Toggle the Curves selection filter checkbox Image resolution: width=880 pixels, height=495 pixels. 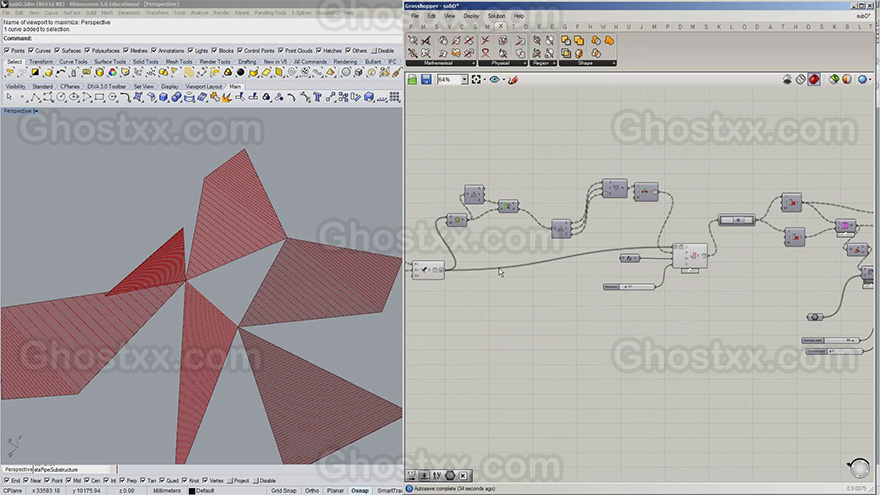click(31, 51)
